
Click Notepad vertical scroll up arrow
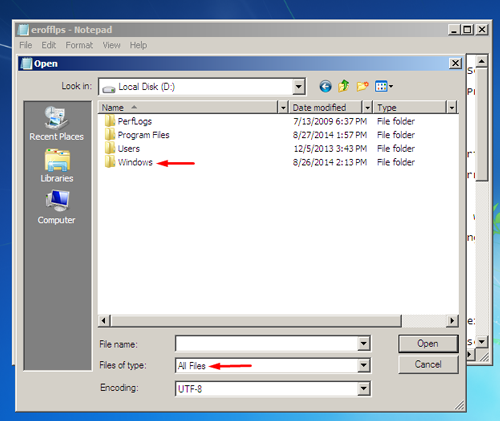click(482, 61)
